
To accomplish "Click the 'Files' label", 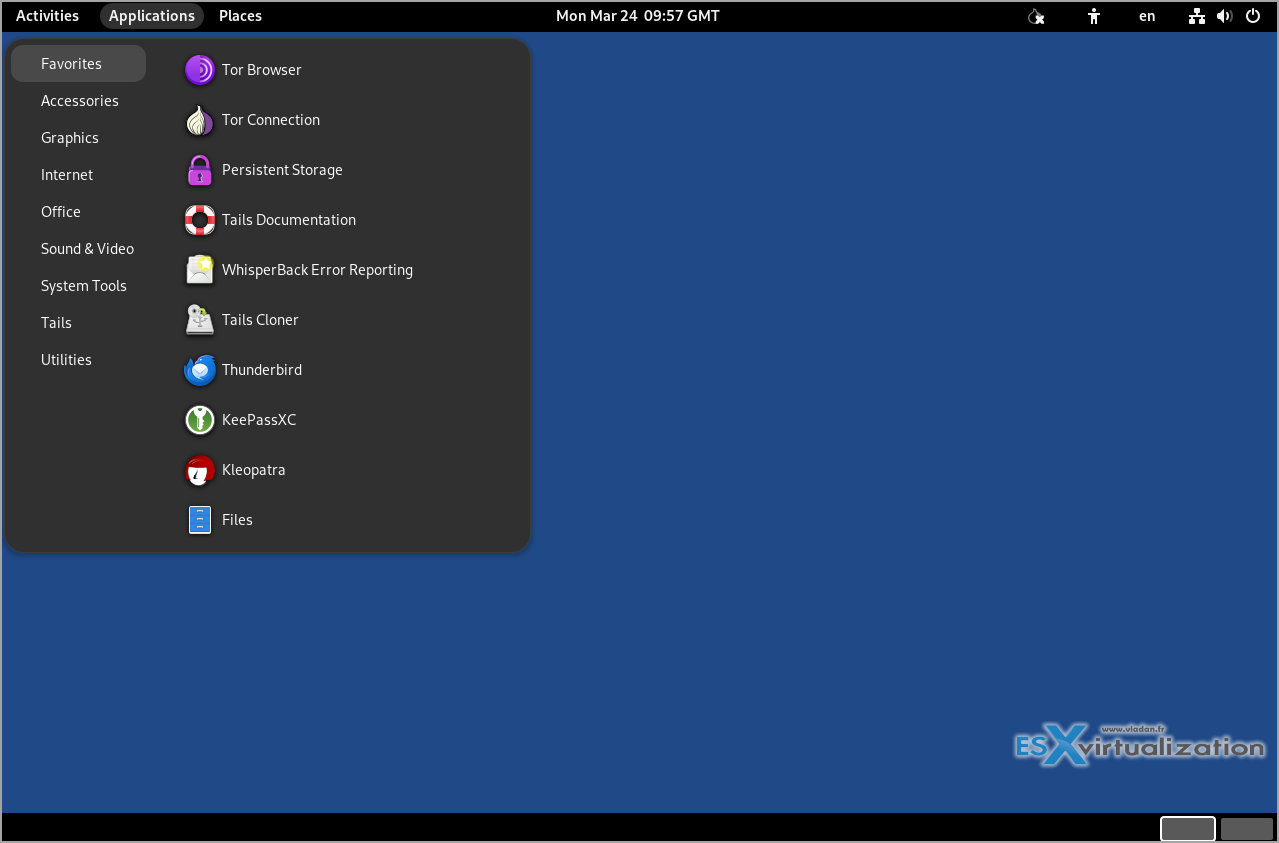I will (x=237, y=520).
